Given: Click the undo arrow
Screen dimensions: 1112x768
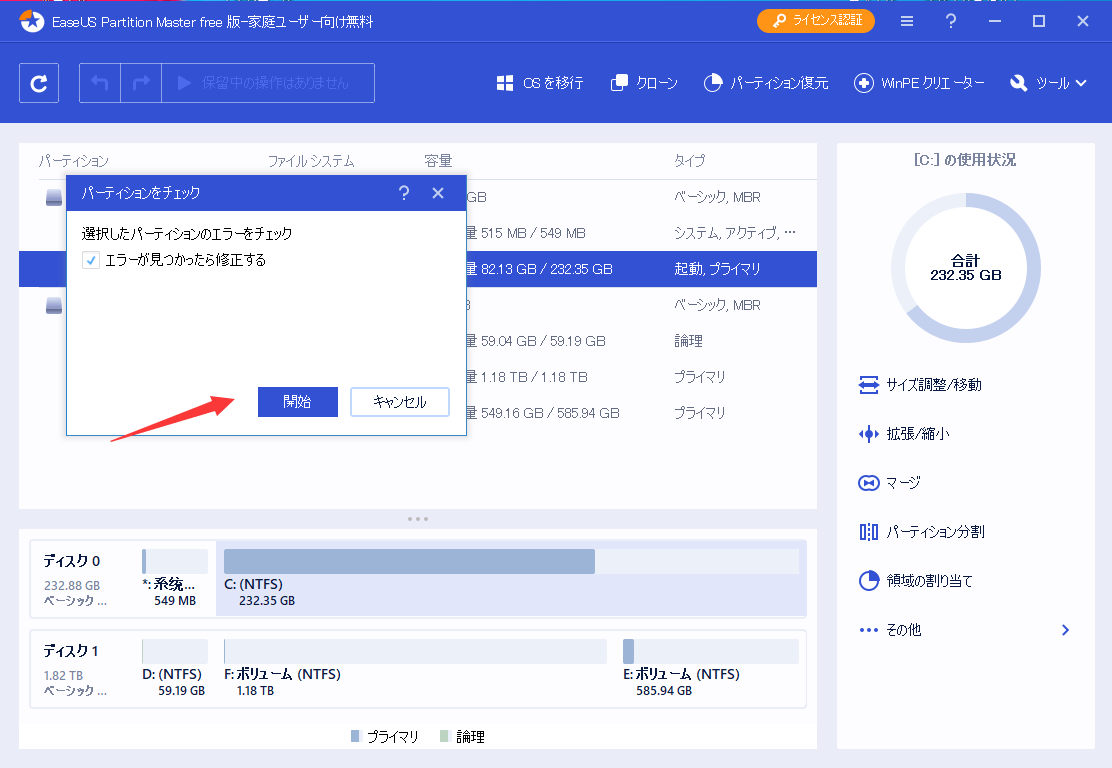Looking at the screenshot, I should point(99,83).
